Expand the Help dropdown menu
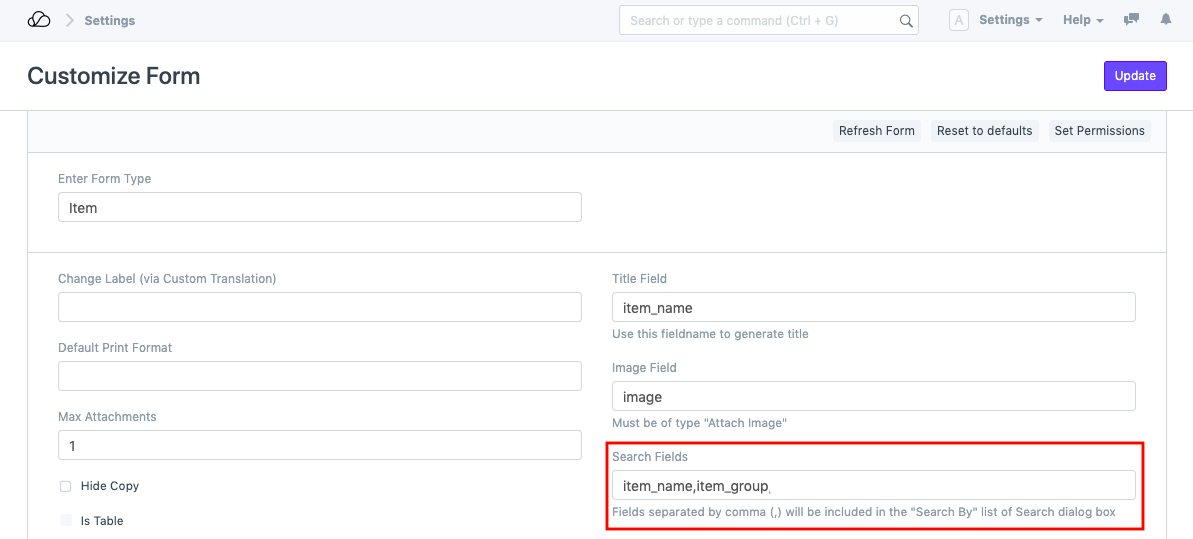Viewport: 1193px width, 539px height. coord(1082,20)
